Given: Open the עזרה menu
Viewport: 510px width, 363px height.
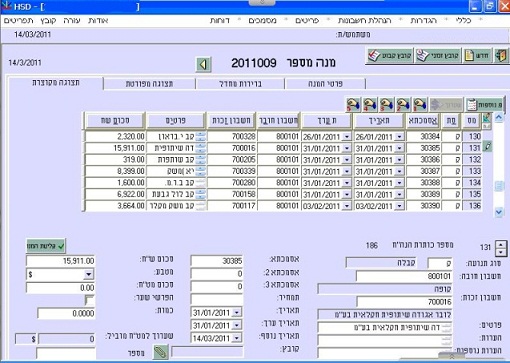Looking at the screenshot, I should 72,21.
